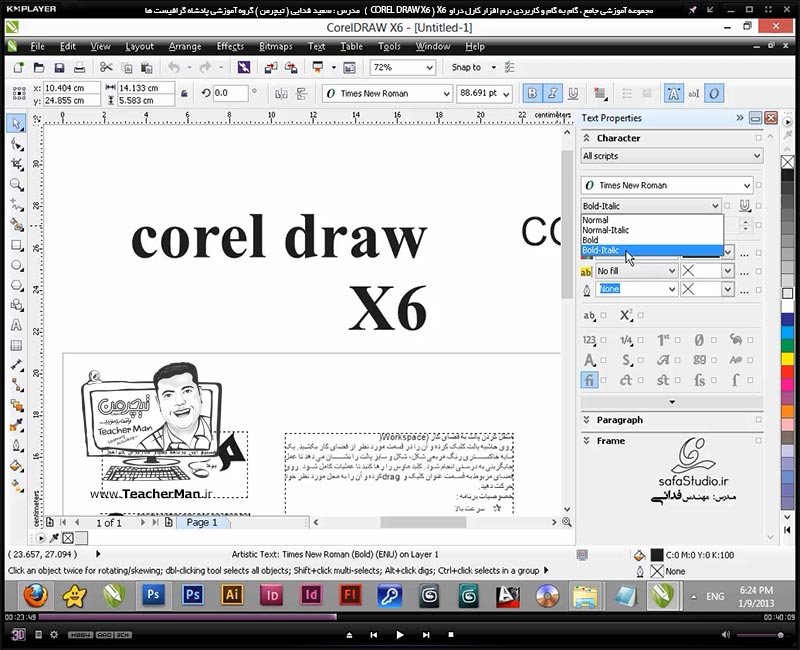Expand the Paragraph section

pyautogui.click(x=587, y=420)
